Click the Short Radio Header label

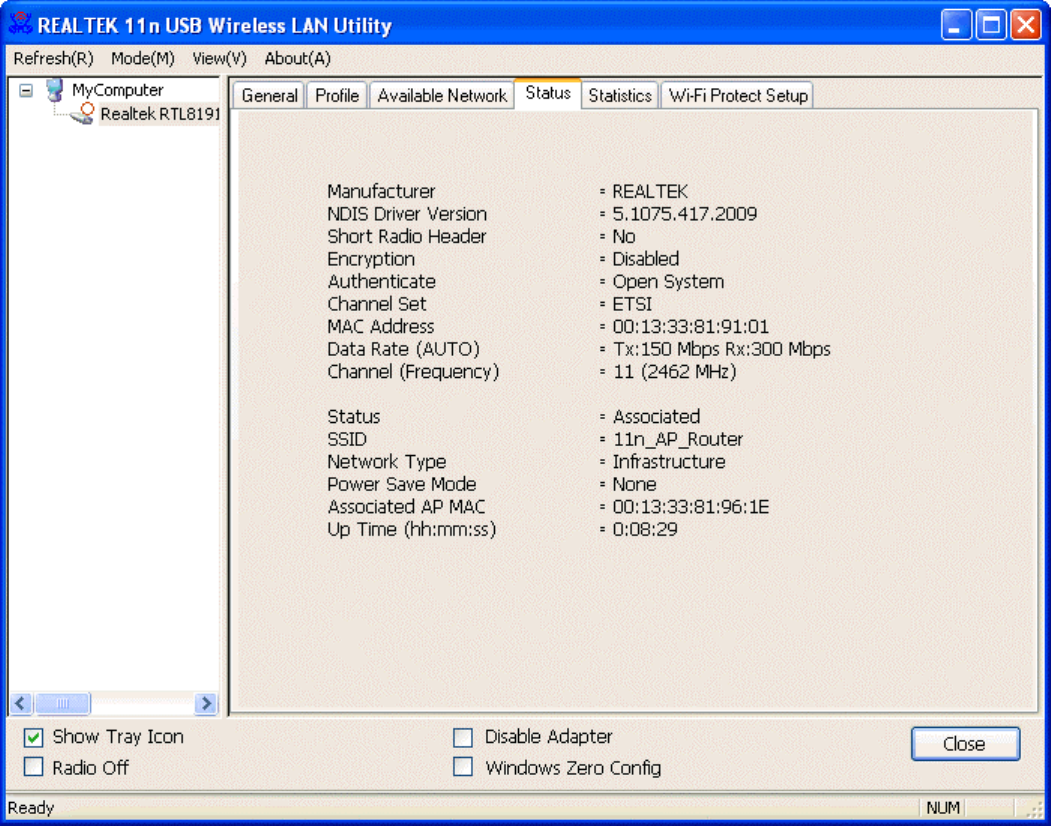(406, 236)
